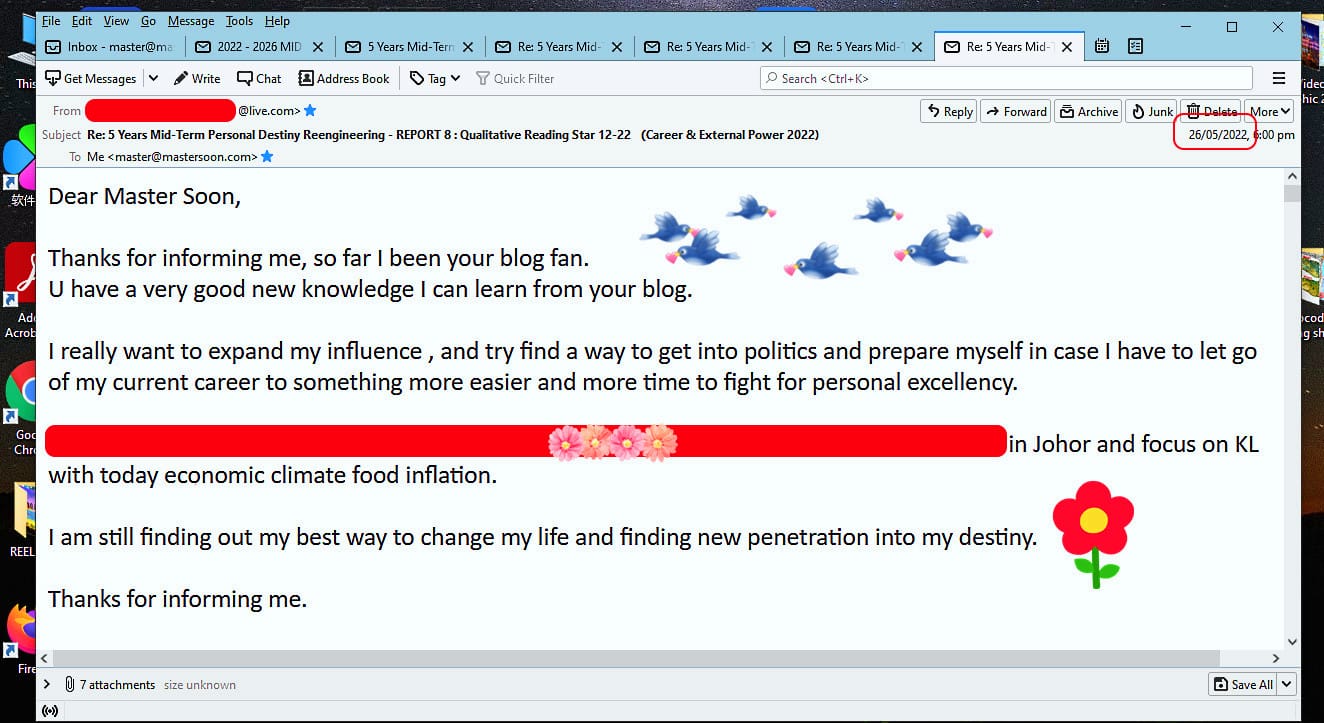Toggle the star next to sender address
The image size is (1324, 723).
coord(310,110)
